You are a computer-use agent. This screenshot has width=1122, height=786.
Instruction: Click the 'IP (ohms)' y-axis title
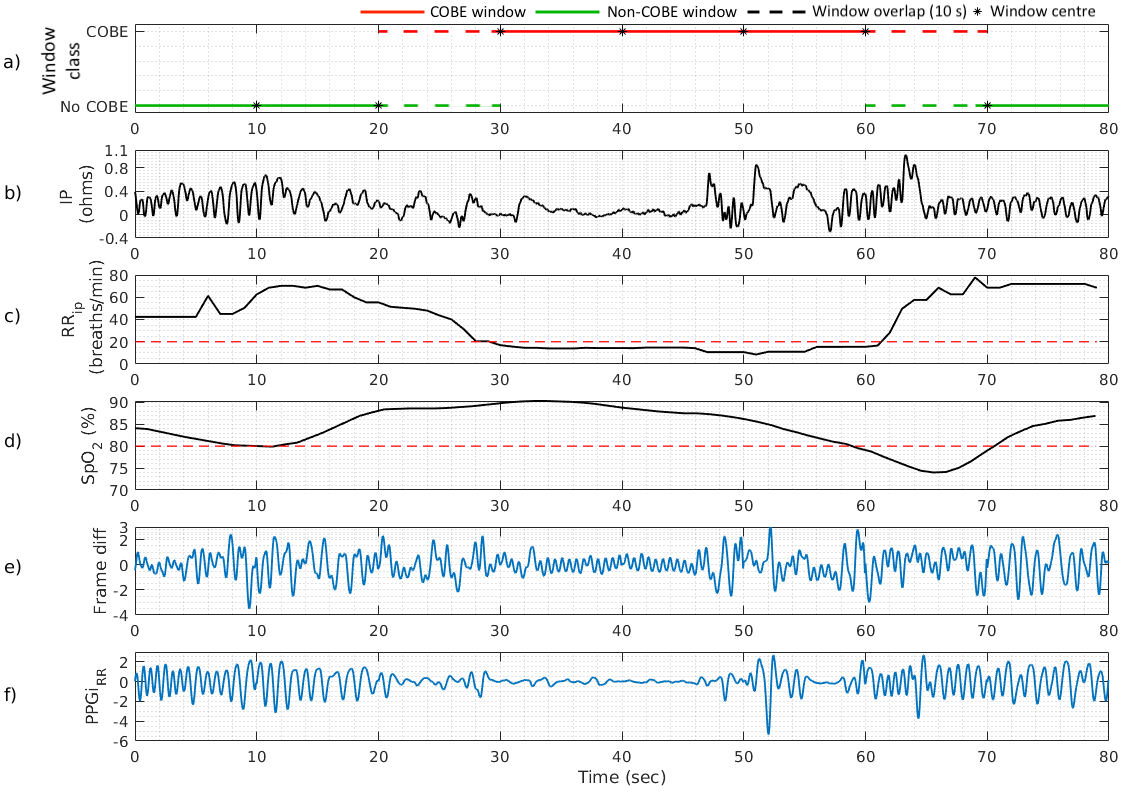pos(79,193)
